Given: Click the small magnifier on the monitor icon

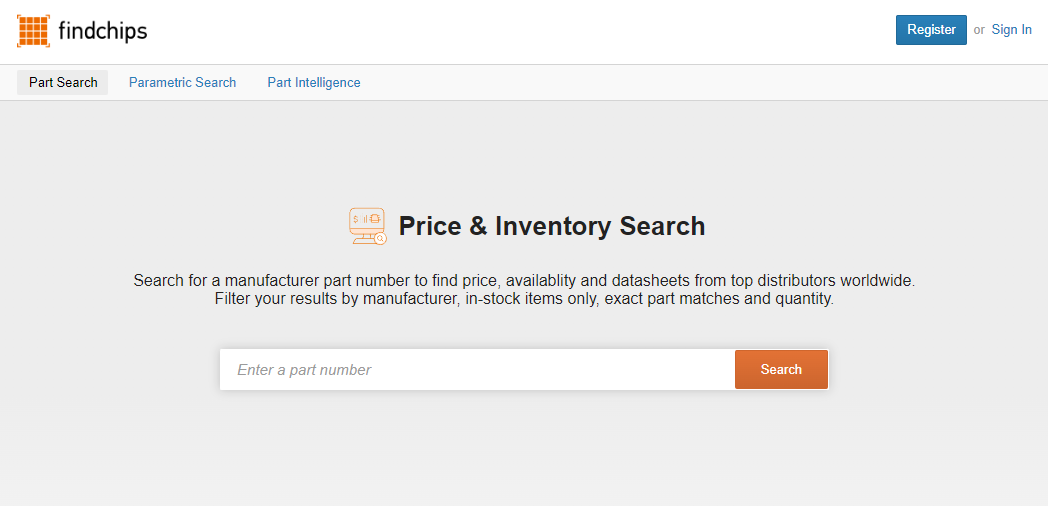Looking at the screenshot, I should (x=380, y=238).
